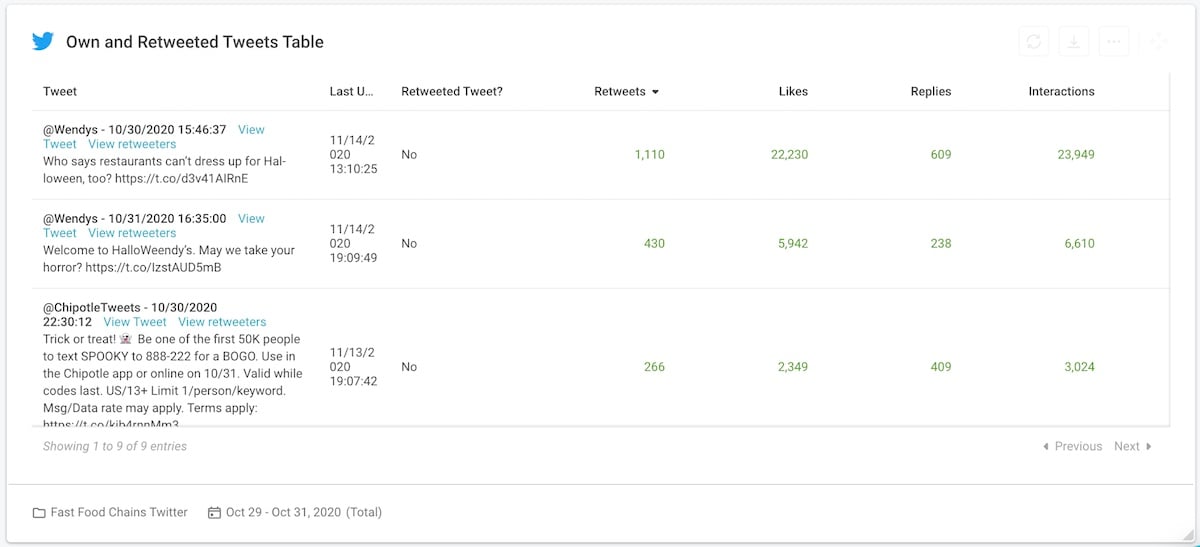View retweeters of ChipotleTweets post
Screen dimensions: 1200x547
click(x=222, y=322)
